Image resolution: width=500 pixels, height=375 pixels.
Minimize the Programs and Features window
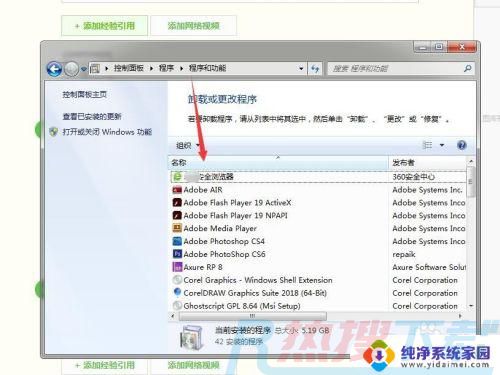tap(423, 47)
